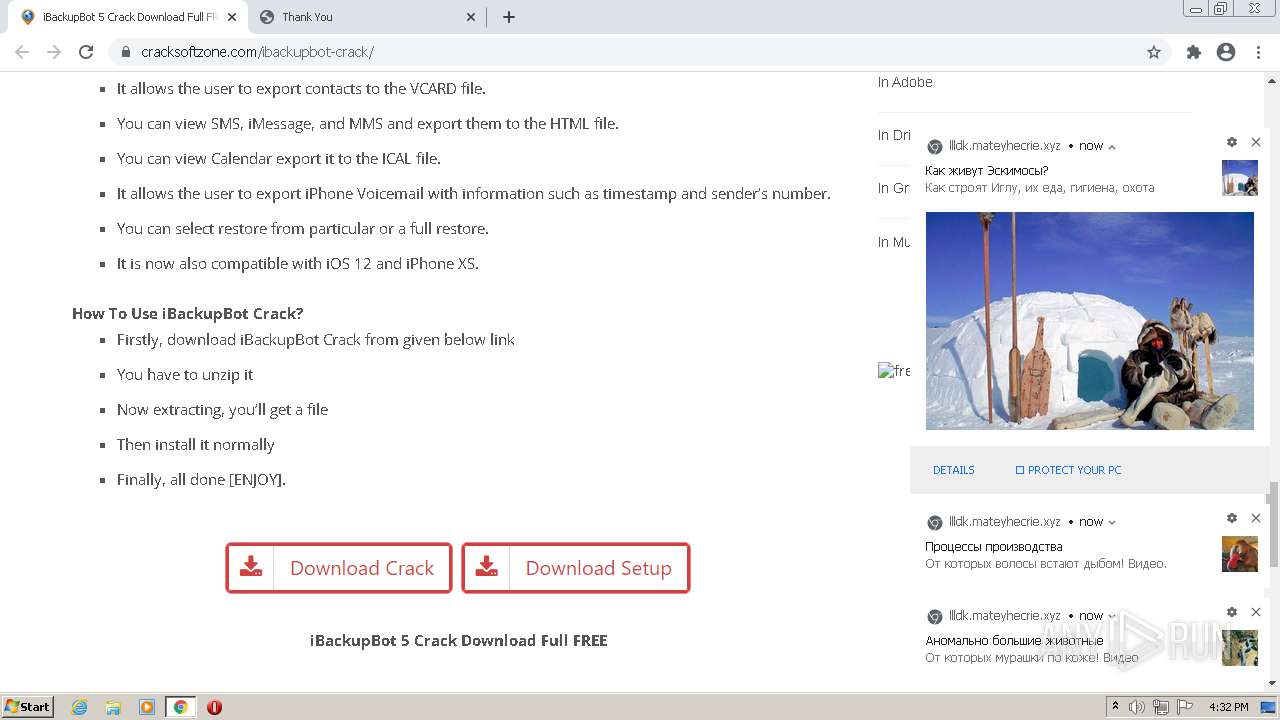Click the 4:32 PM system clock

(1229, 707)
